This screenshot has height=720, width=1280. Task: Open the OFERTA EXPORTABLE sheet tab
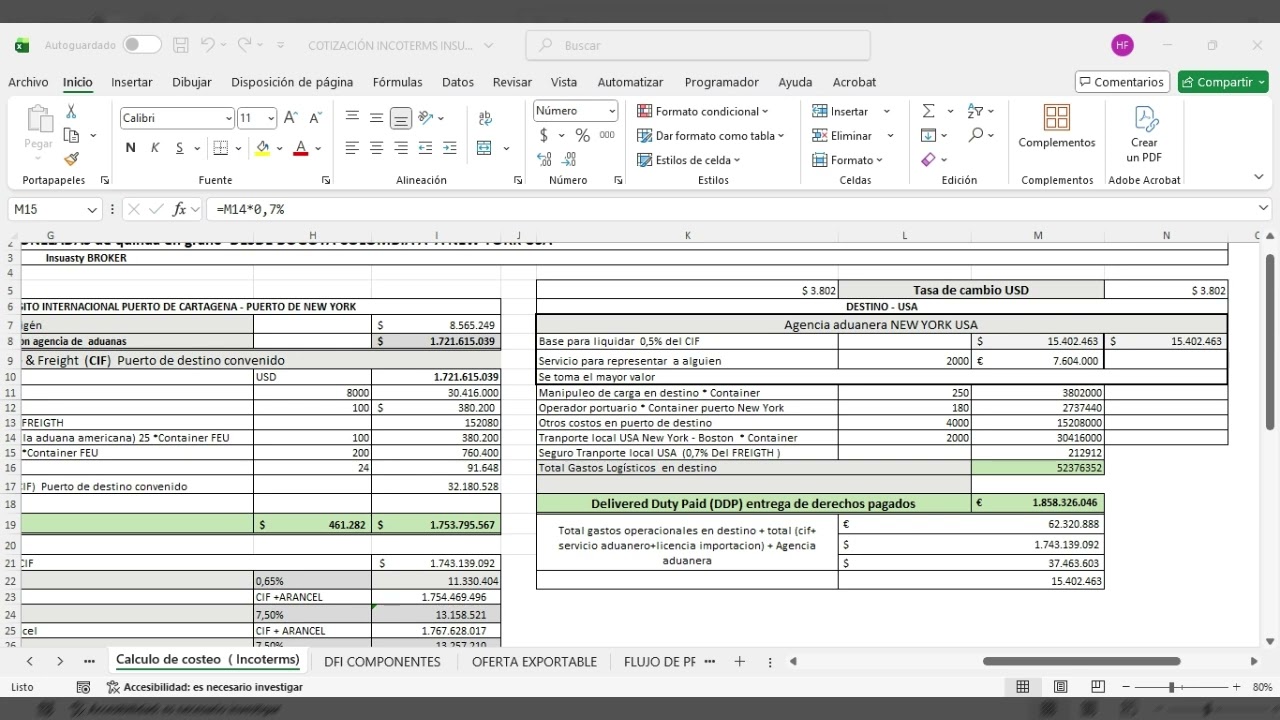(x=534, y=661)
